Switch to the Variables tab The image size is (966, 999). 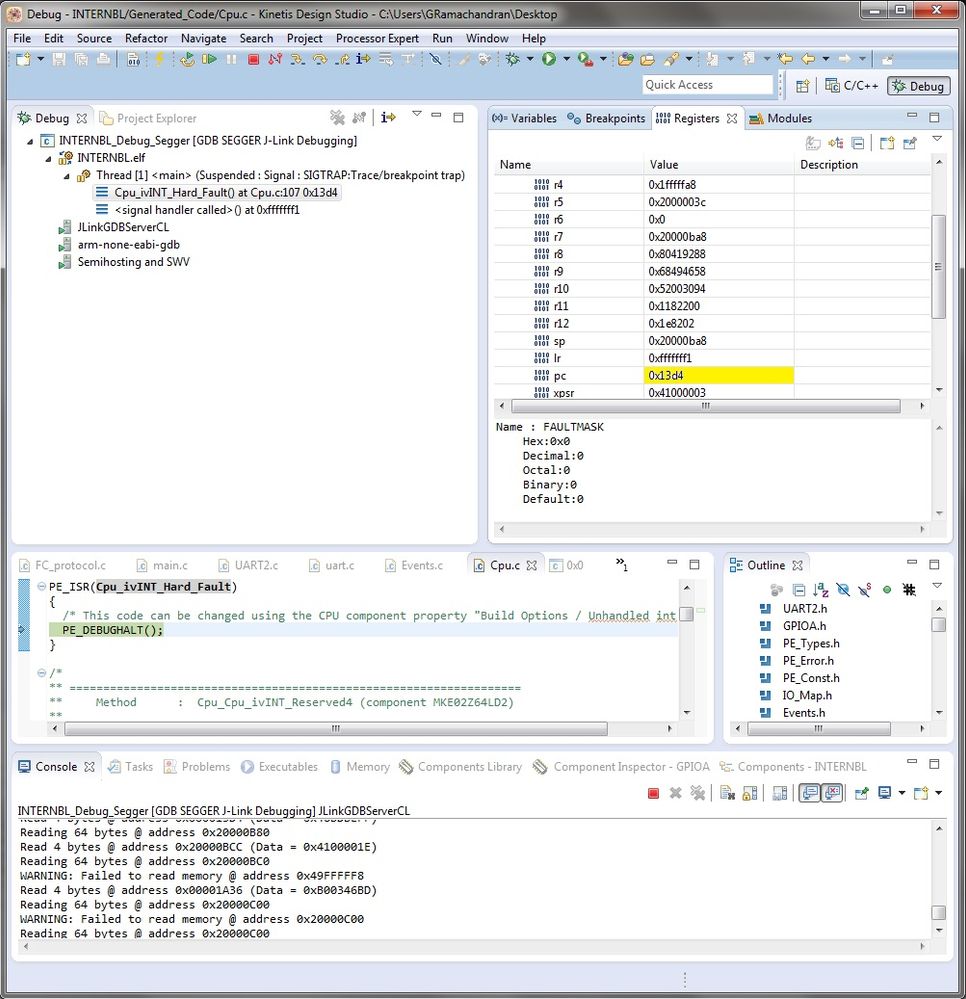click(x=525, y=119)
